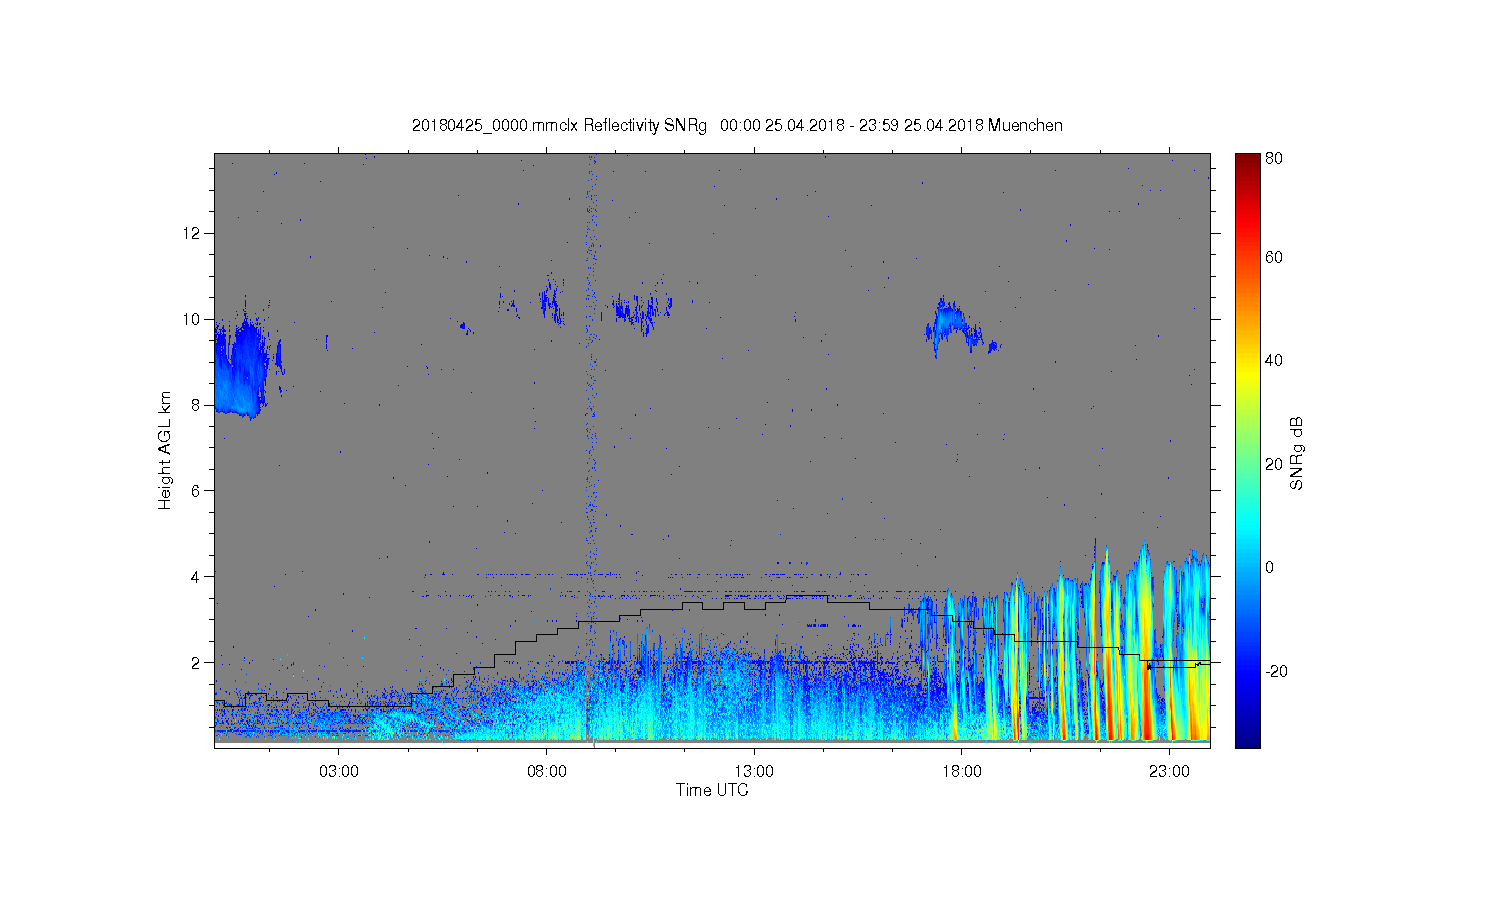This screenshot has width=1500, height=900.
Task: Click the '08:00' time tick label
Action: click(547, 772)
